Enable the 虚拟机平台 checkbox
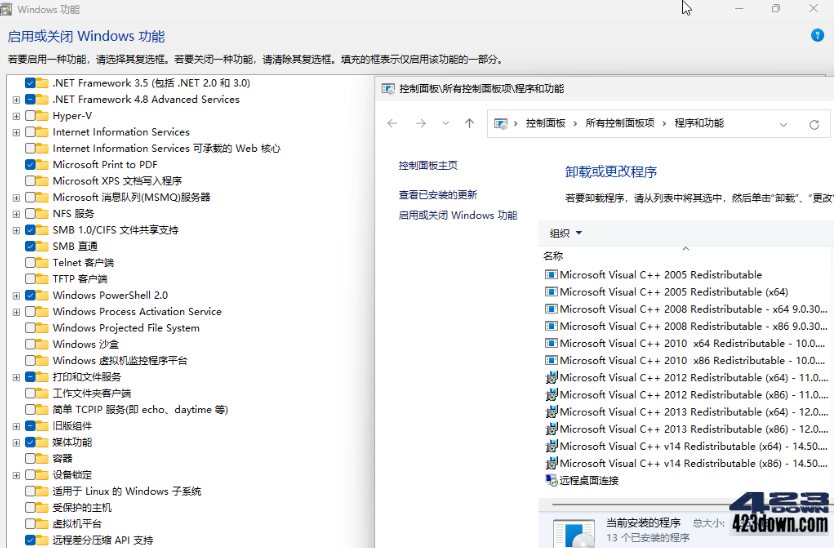Viewport: 837px width, 548px height. (30, 524)
